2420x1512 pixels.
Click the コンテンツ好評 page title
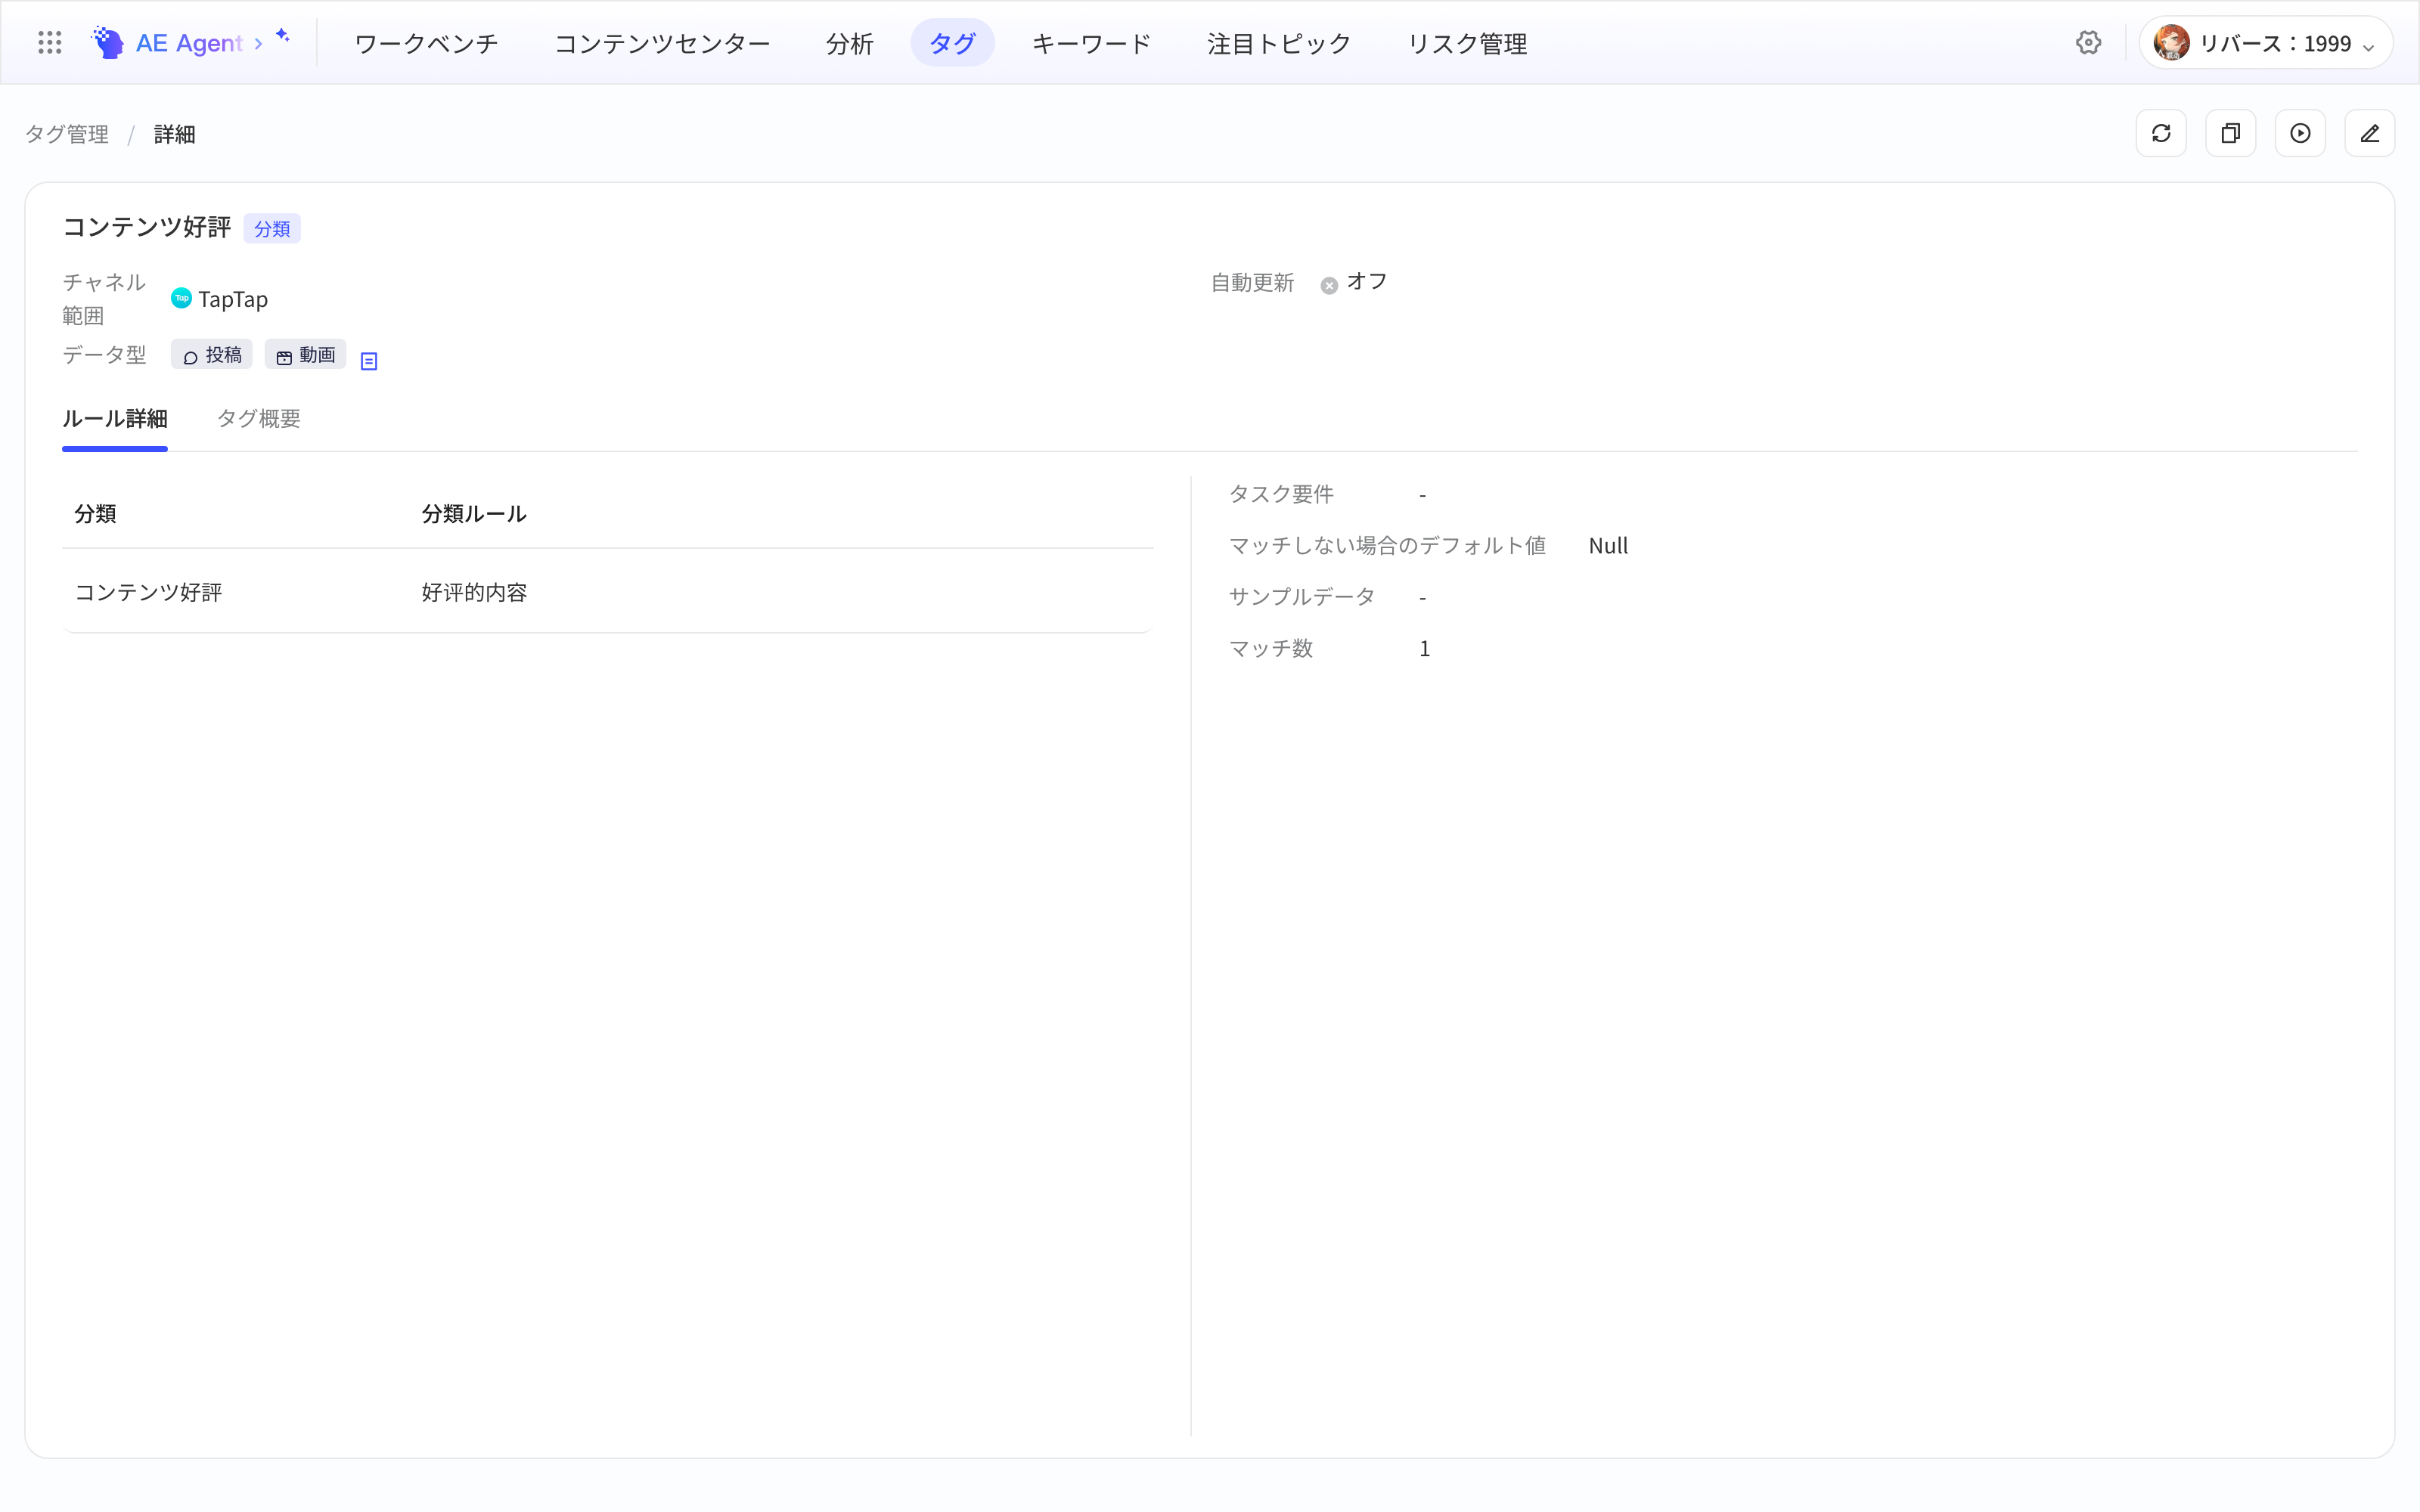(x=147, y=227)
